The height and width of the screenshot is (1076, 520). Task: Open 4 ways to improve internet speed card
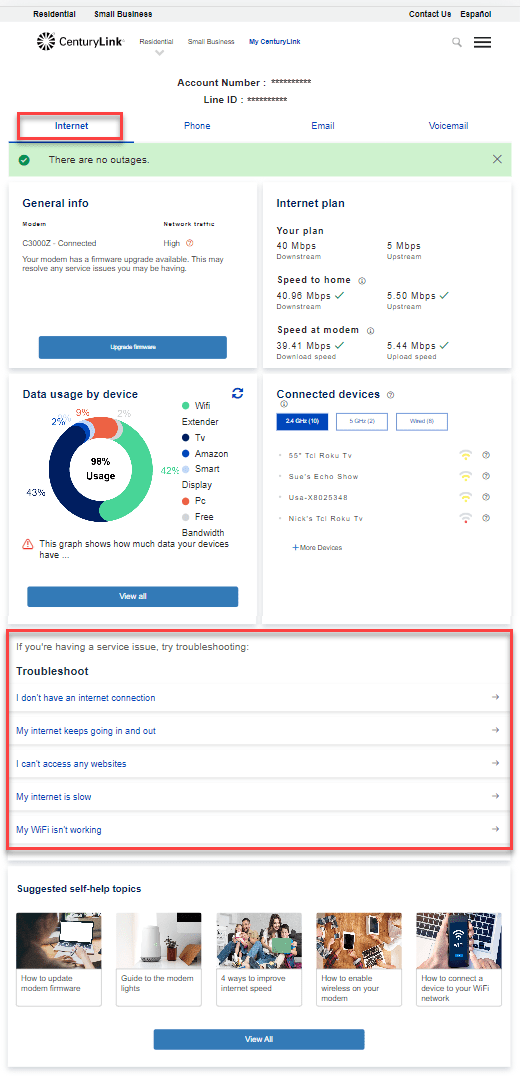(259, 959)
